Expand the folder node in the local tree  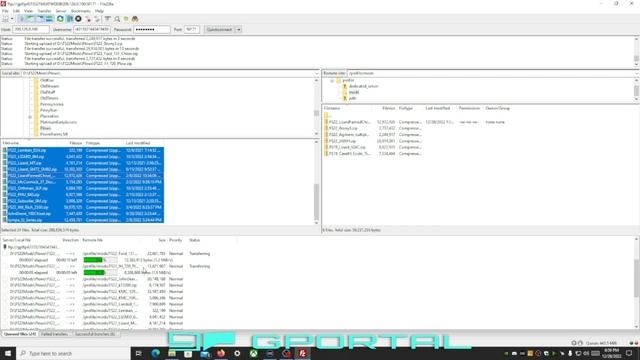[30, 116]
